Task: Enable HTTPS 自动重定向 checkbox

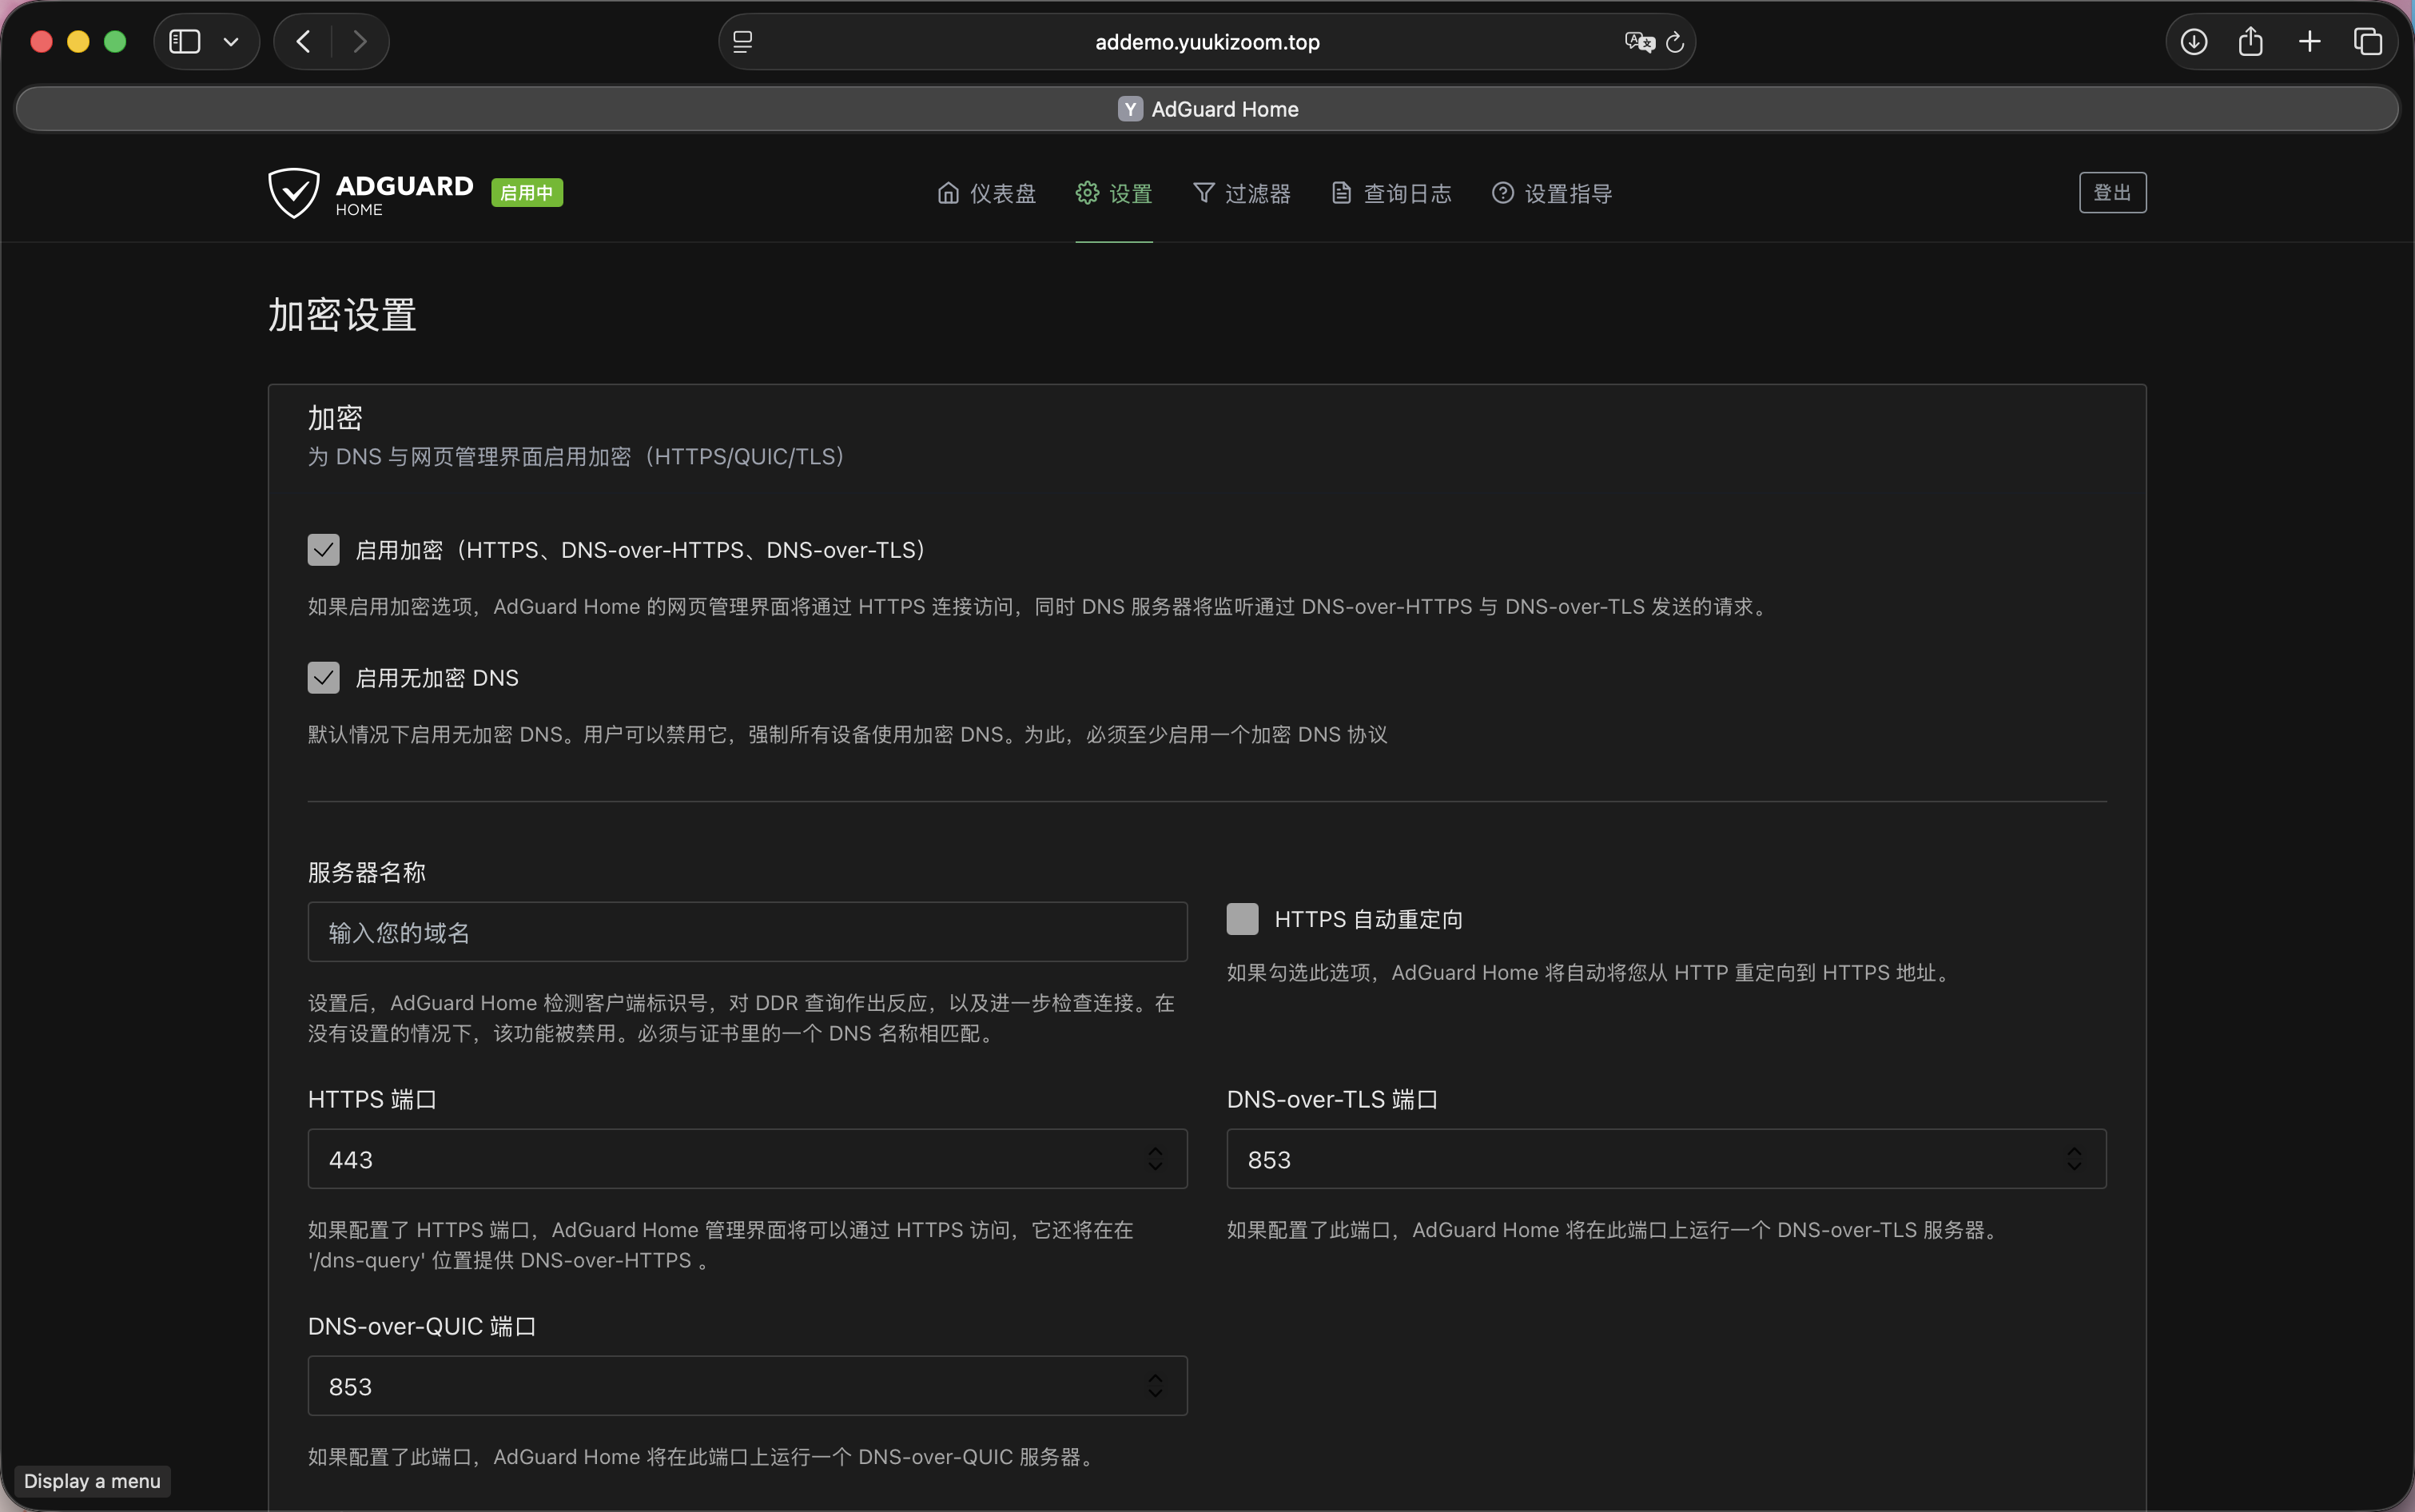Action: point(1243,919)
